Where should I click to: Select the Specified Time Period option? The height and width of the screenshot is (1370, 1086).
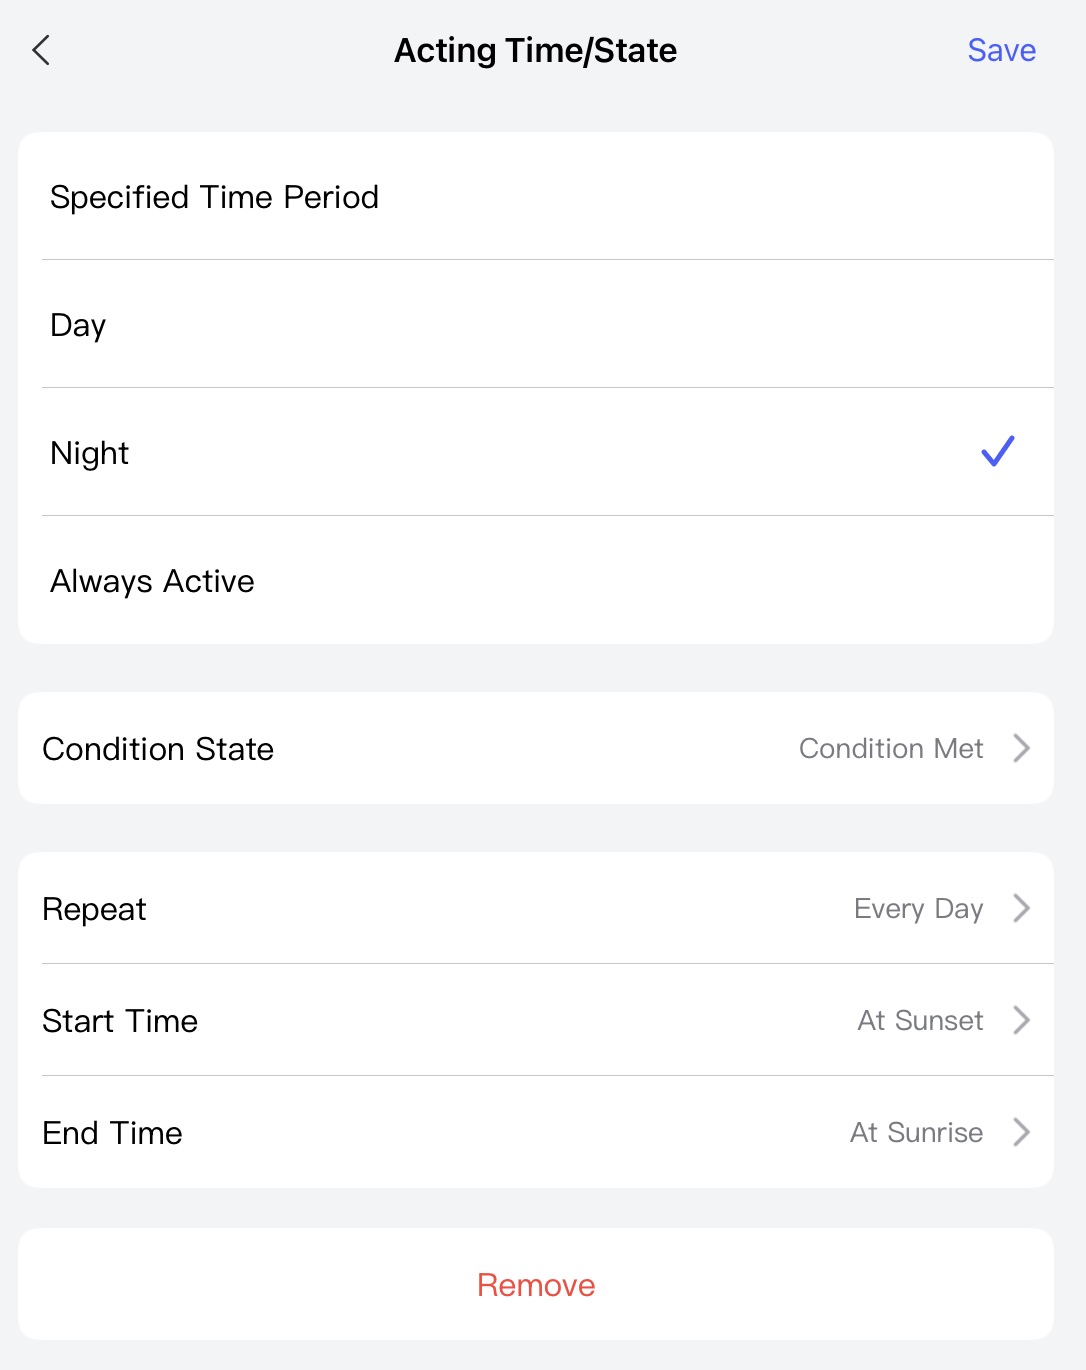[214, 197]
